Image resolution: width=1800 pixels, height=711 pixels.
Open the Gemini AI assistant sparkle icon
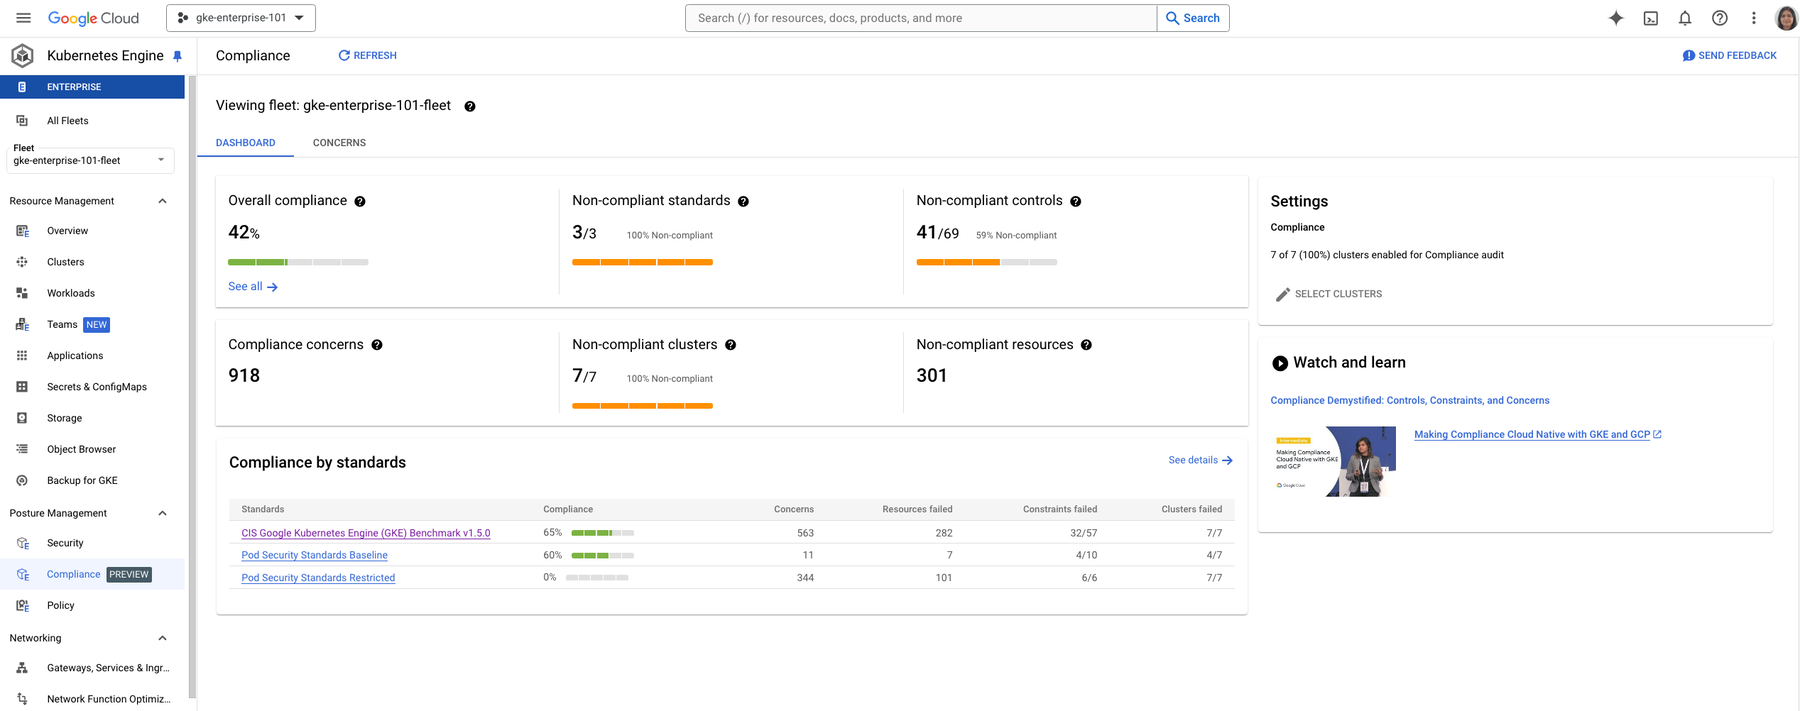pos(1615,18)
